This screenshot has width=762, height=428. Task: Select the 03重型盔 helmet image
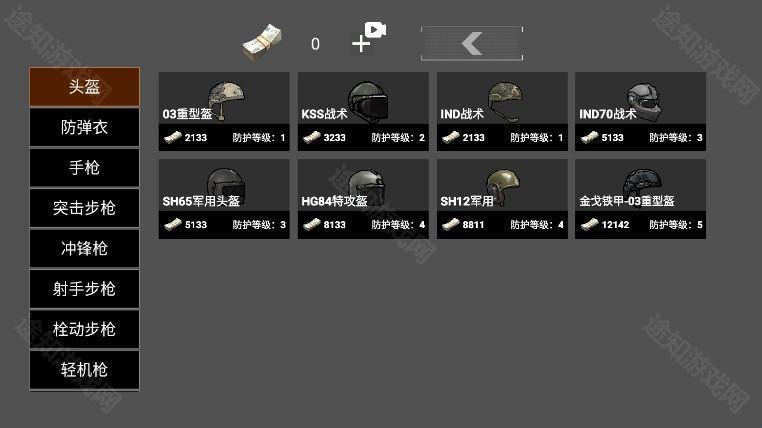point(225,100)
